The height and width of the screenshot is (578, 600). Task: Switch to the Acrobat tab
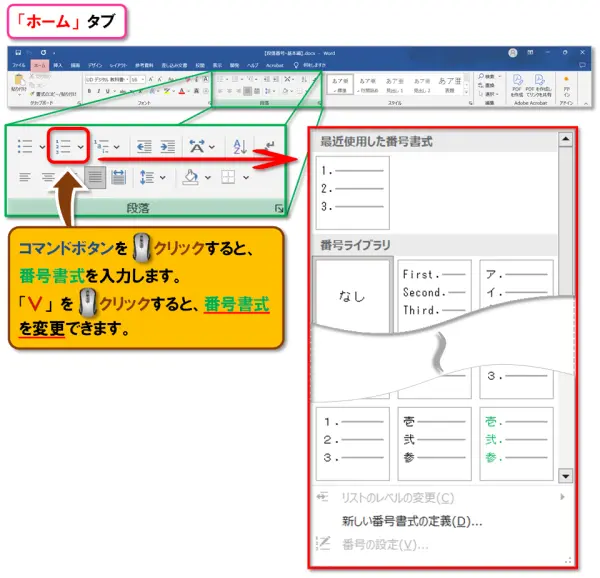click(x=275, y=65)
